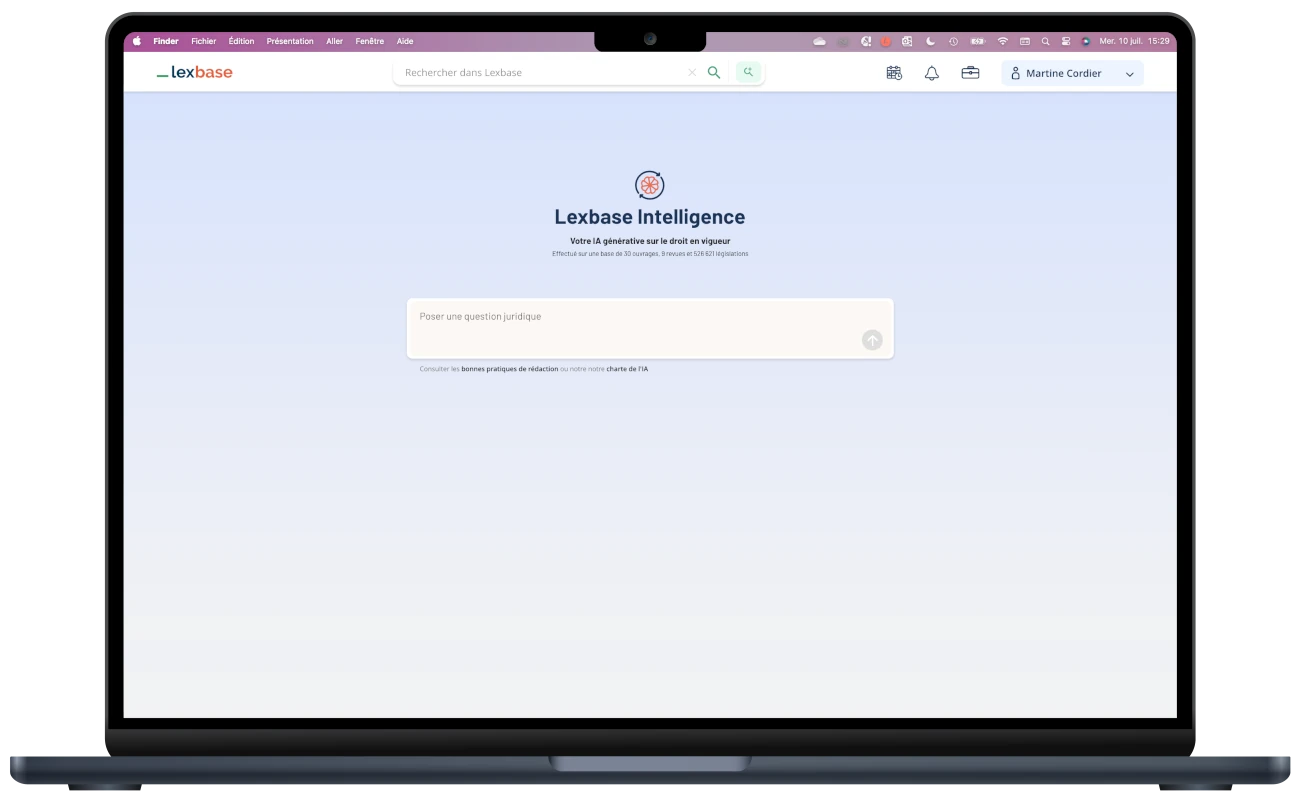Click the red timer icon in menu bar
This screenshot has height=795, width=1300.
pyautogui.click(x=886, y=41)
